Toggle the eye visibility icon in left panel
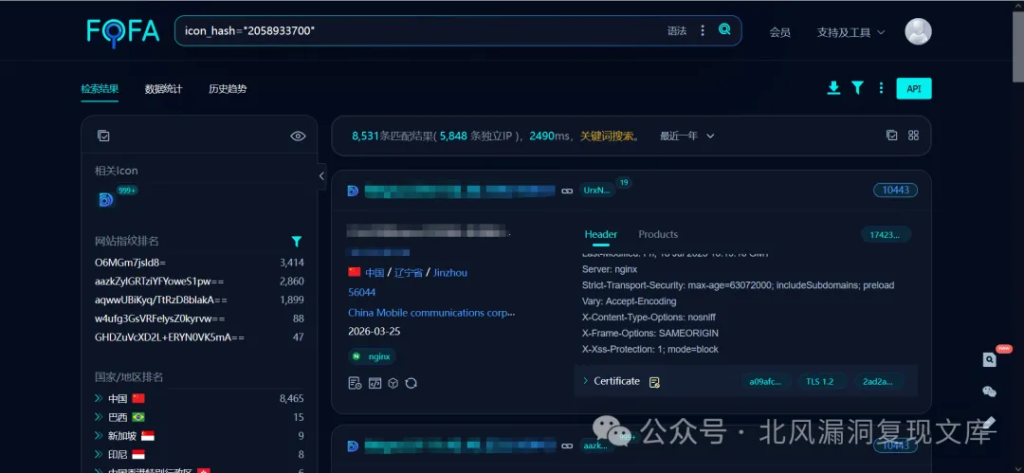 click(x=297, y=136)
